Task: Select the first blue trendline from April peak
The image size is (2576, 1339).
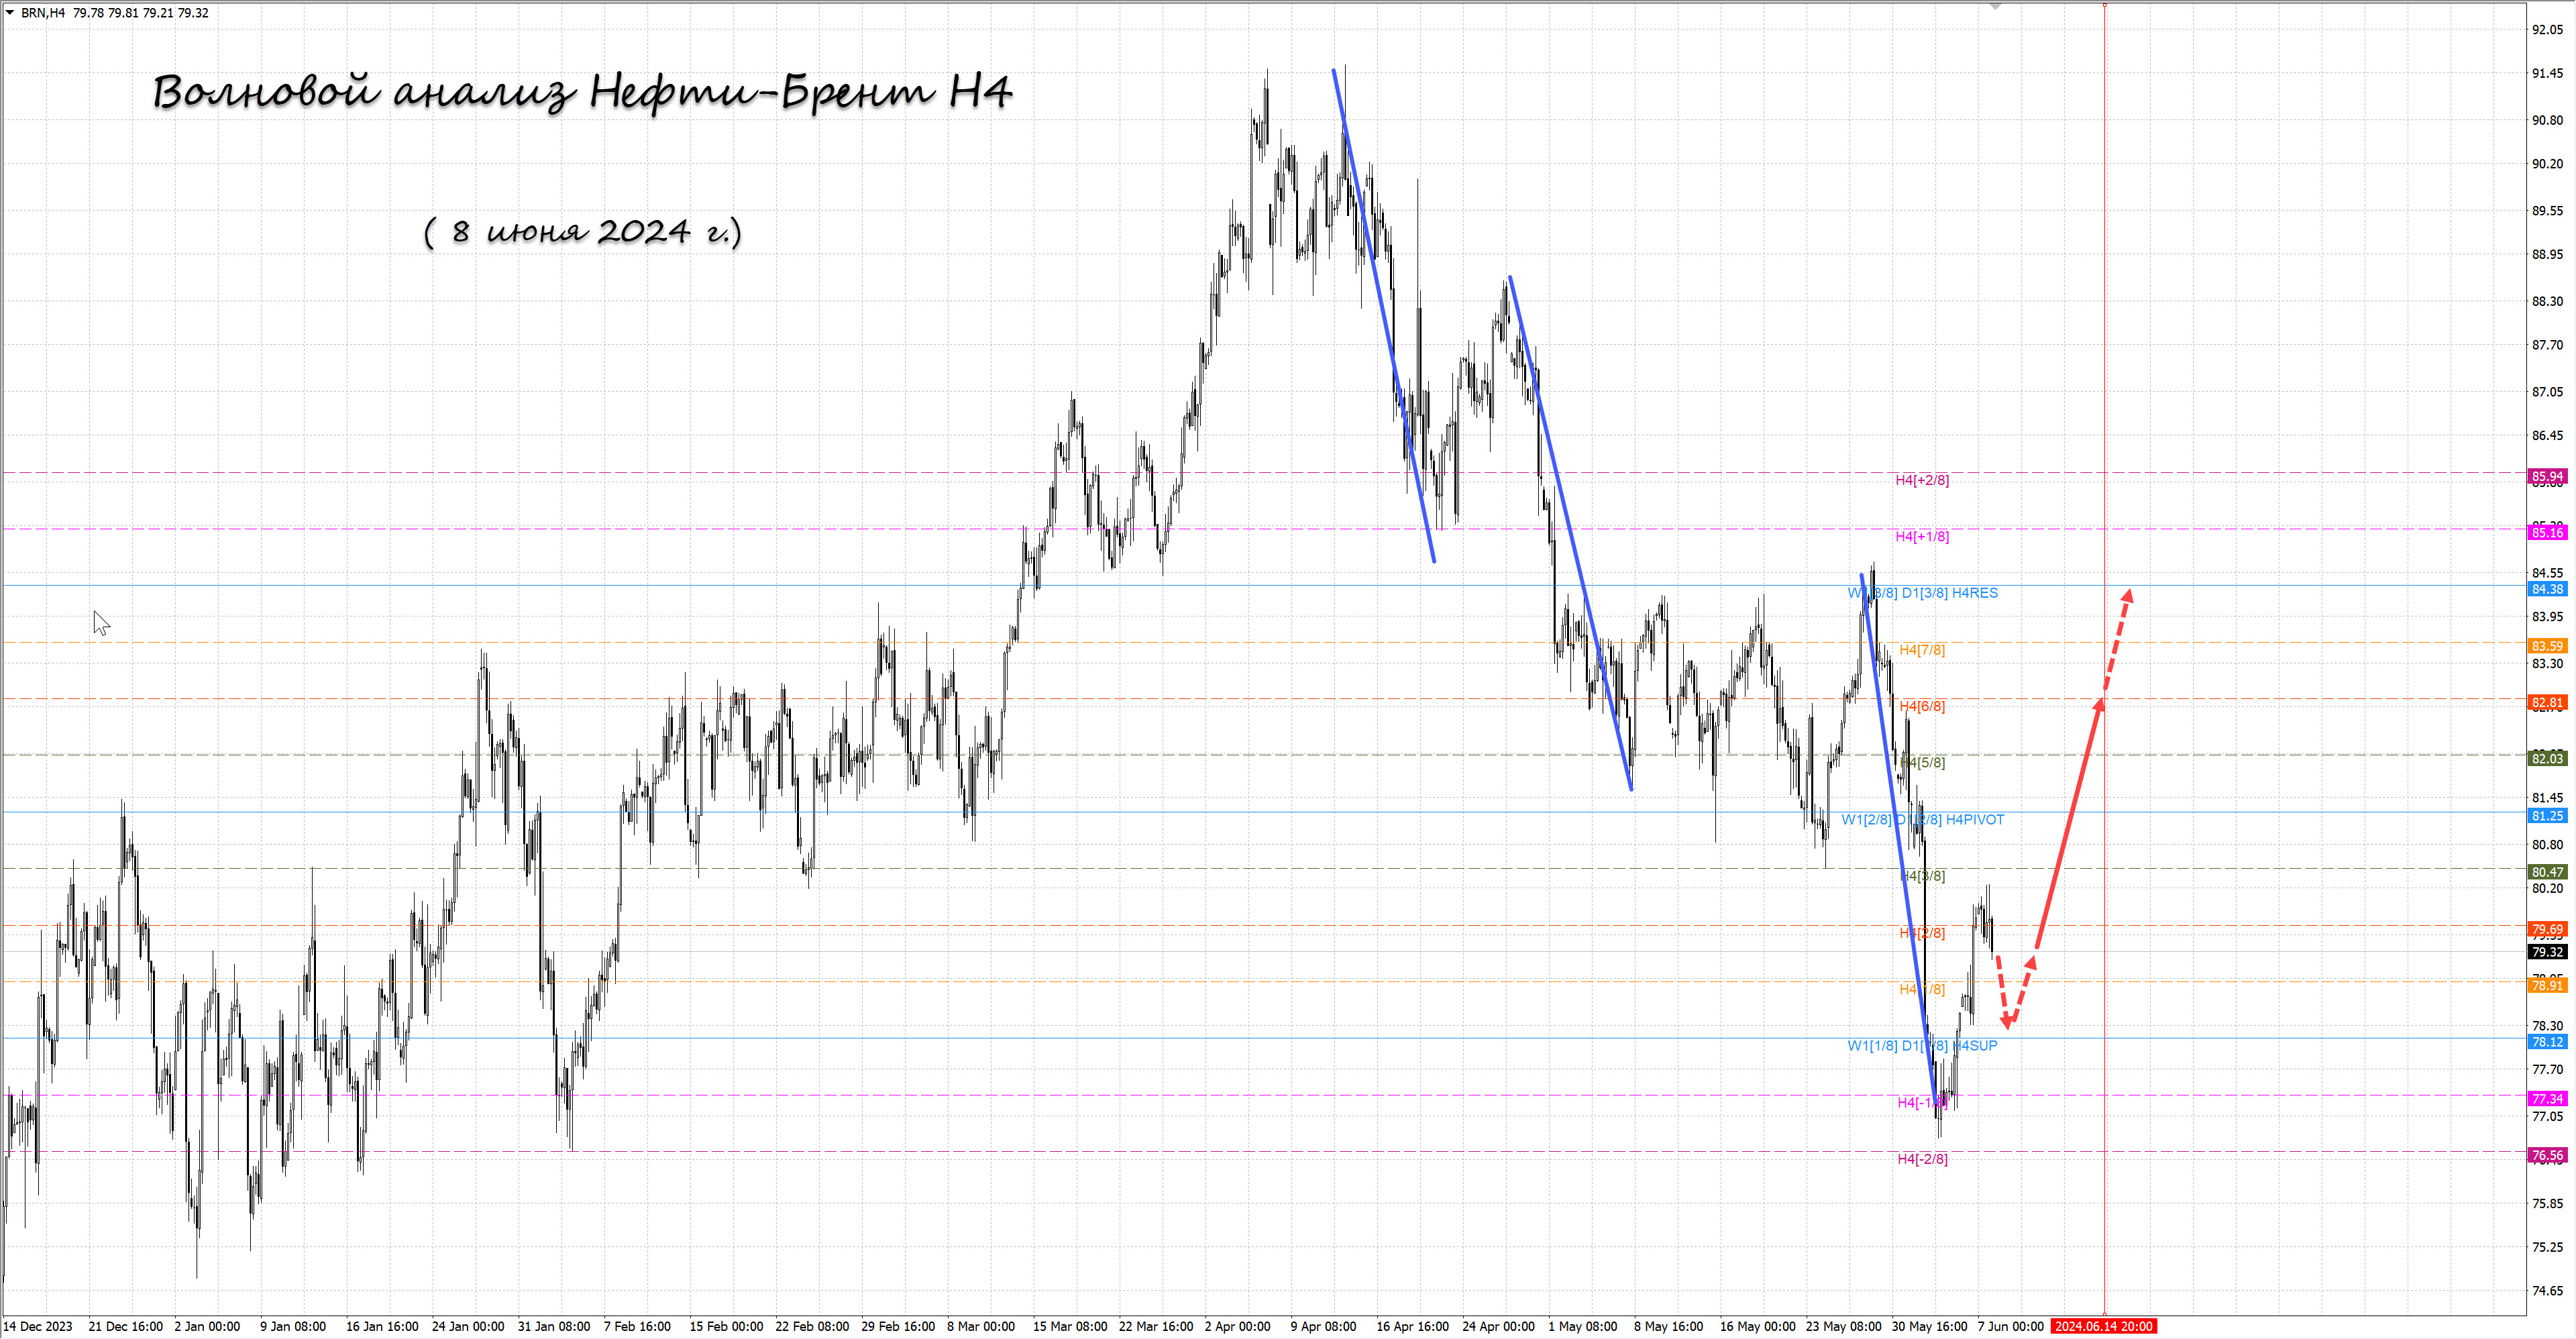Action: [x=1384, y=315]
